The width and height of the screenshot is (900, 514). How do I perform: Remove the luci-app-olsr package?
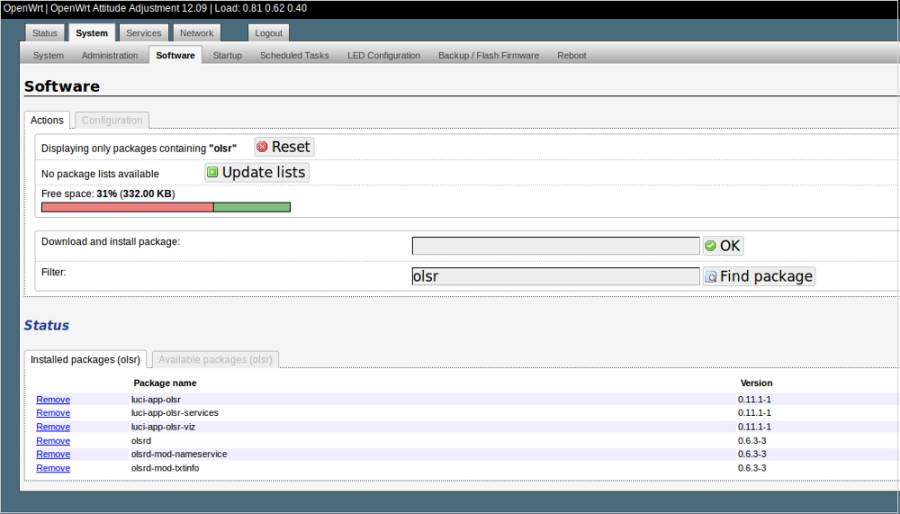[53, 399]
